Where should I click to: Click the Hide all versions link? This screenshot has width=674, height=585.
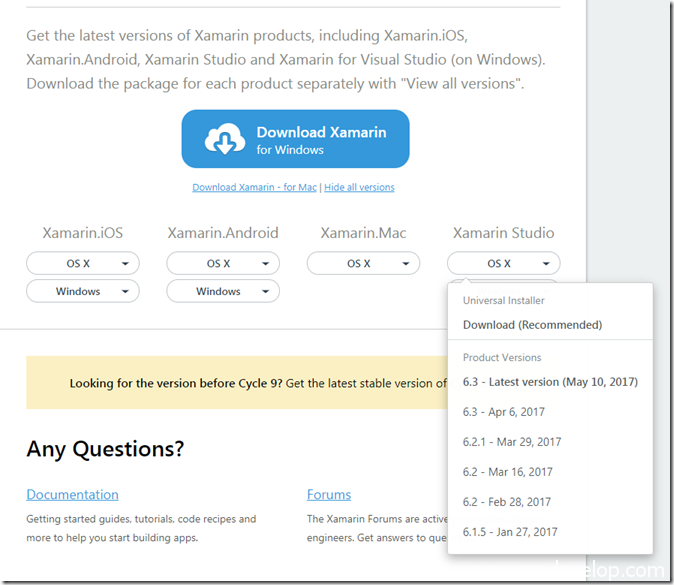(x=359, y=187)
